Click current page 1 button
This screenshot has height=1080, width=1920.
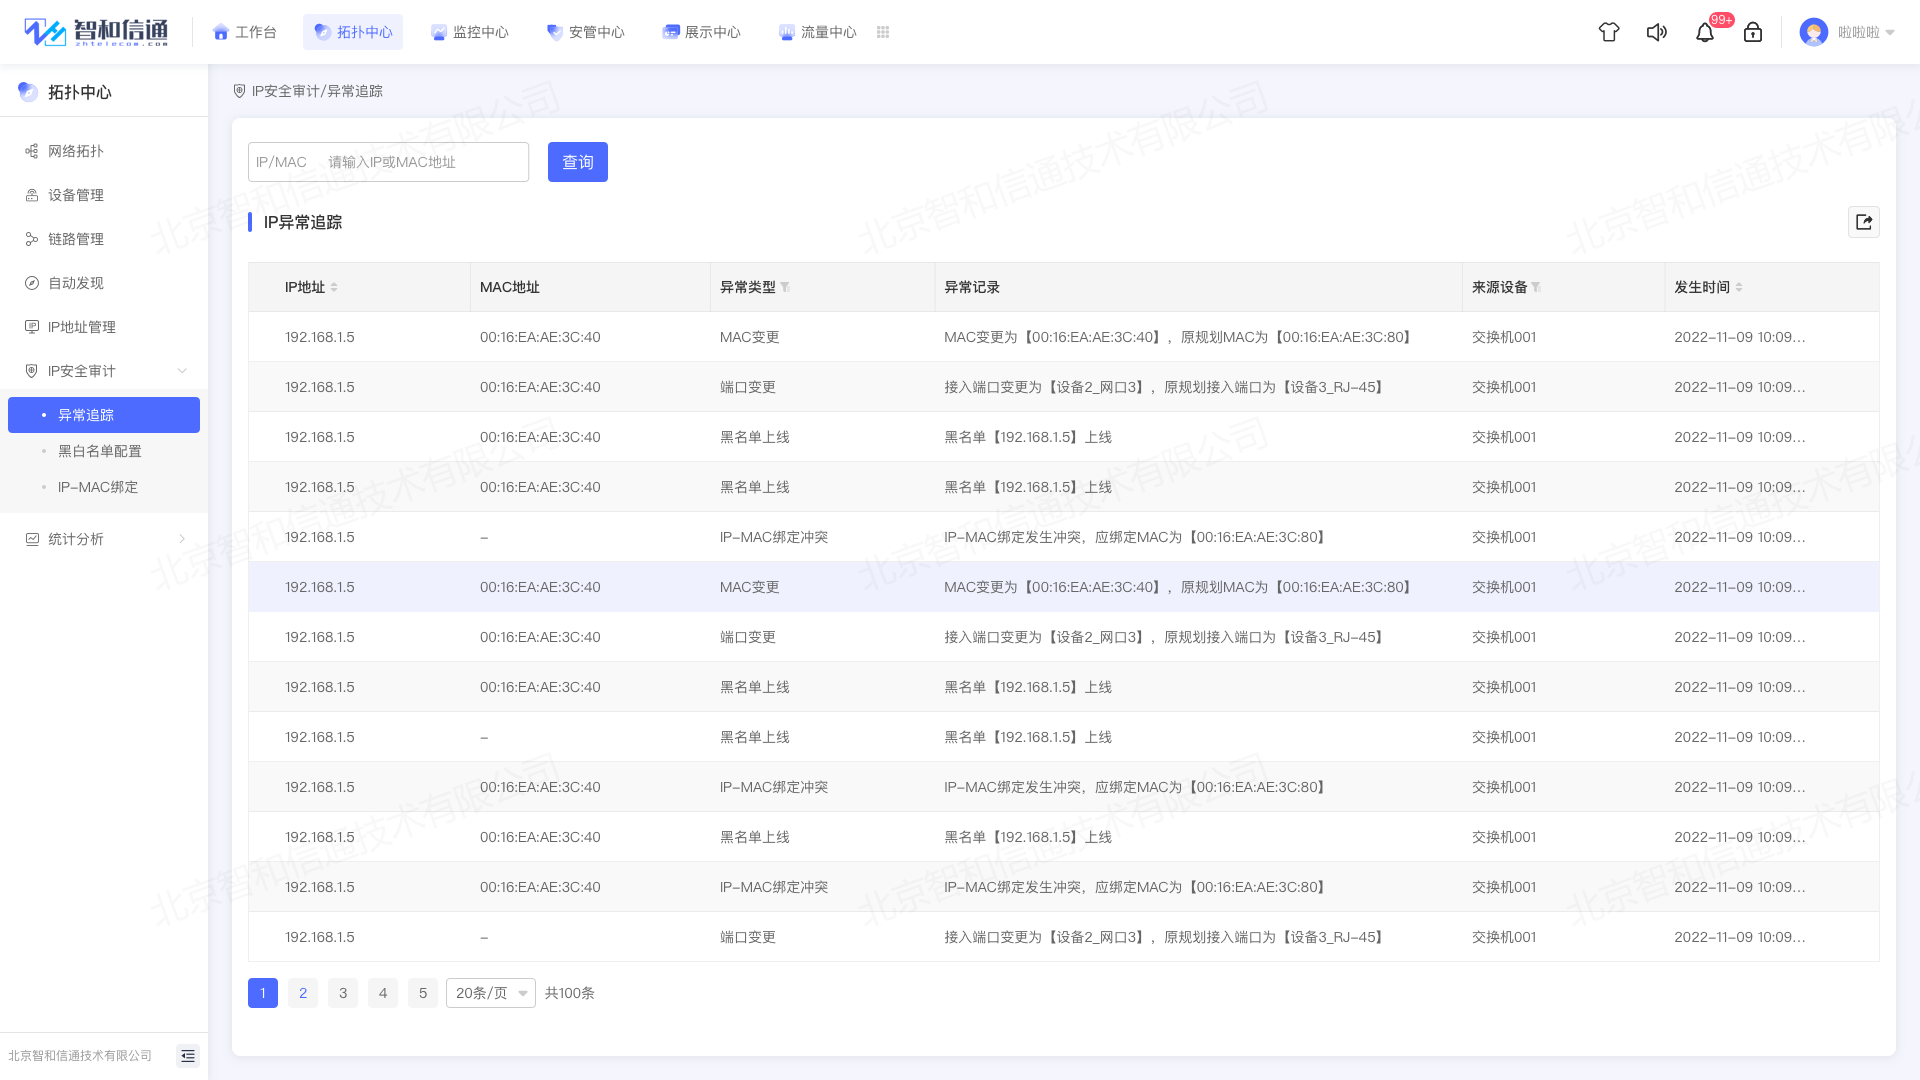pyautogui.click(x=263, y=993)
